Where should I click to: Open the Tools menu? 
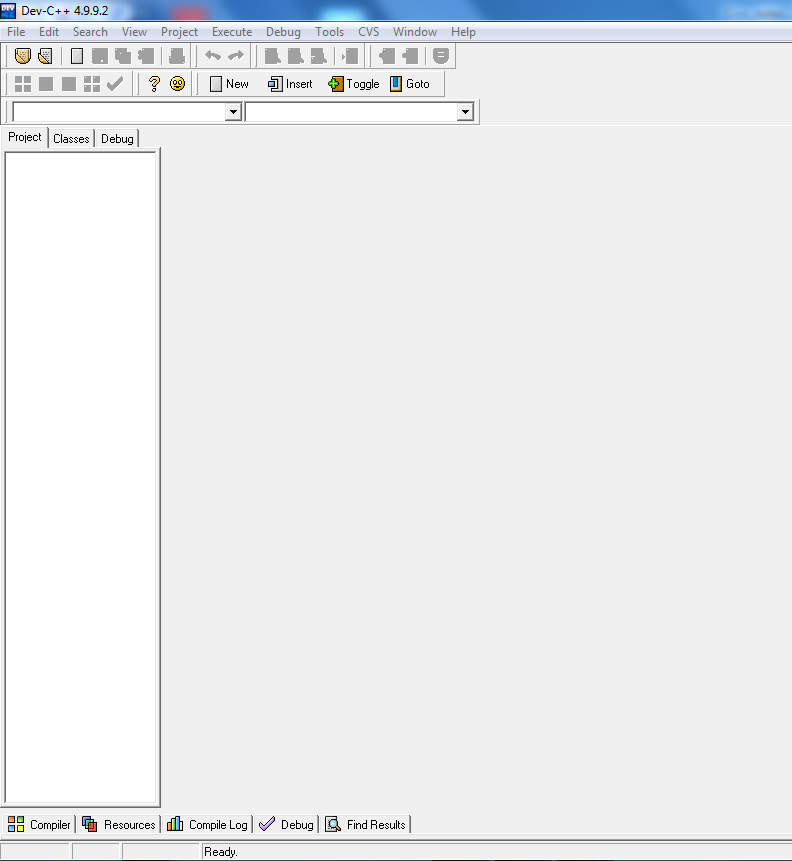point(330,32)
